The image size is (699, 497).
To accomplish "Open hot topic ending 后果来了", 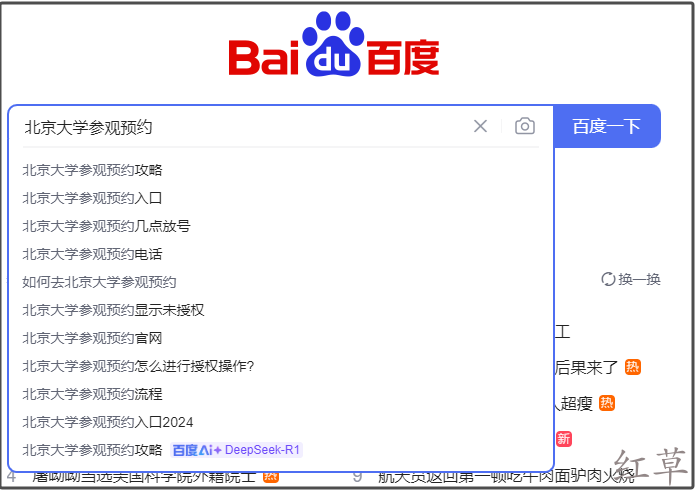I will (x=586, y=368).
